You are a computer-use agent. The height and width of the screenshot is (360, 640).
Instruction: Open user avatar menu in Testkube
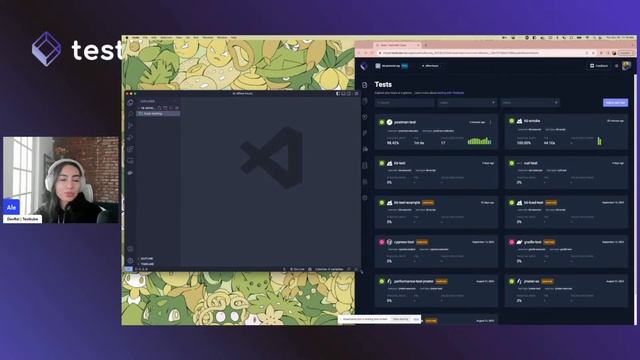pyautogui.click(x=627, y=65)
